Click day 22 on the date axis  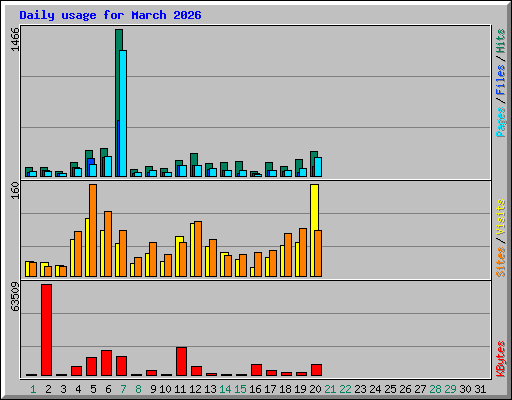[x=345, y=389]
